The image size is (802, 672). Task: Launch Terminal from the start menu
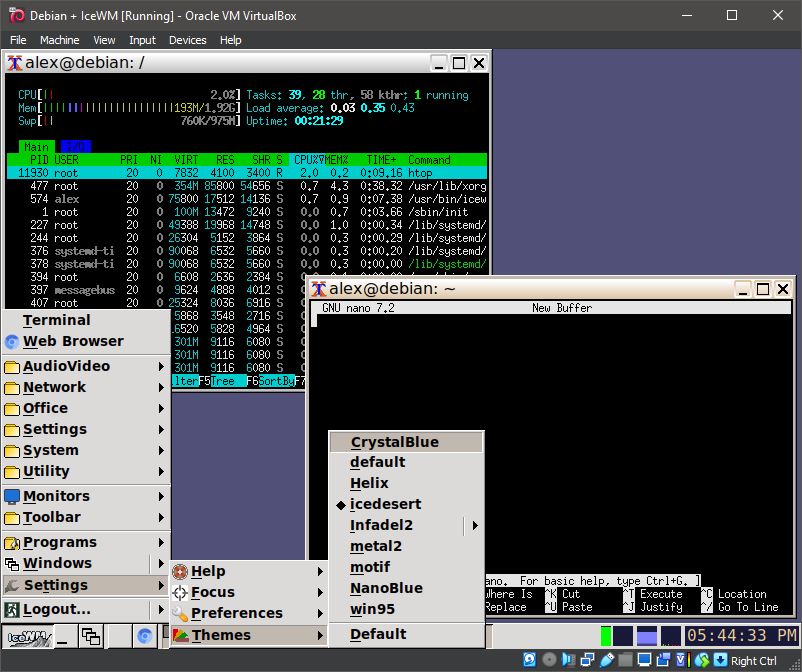(56, 320)
